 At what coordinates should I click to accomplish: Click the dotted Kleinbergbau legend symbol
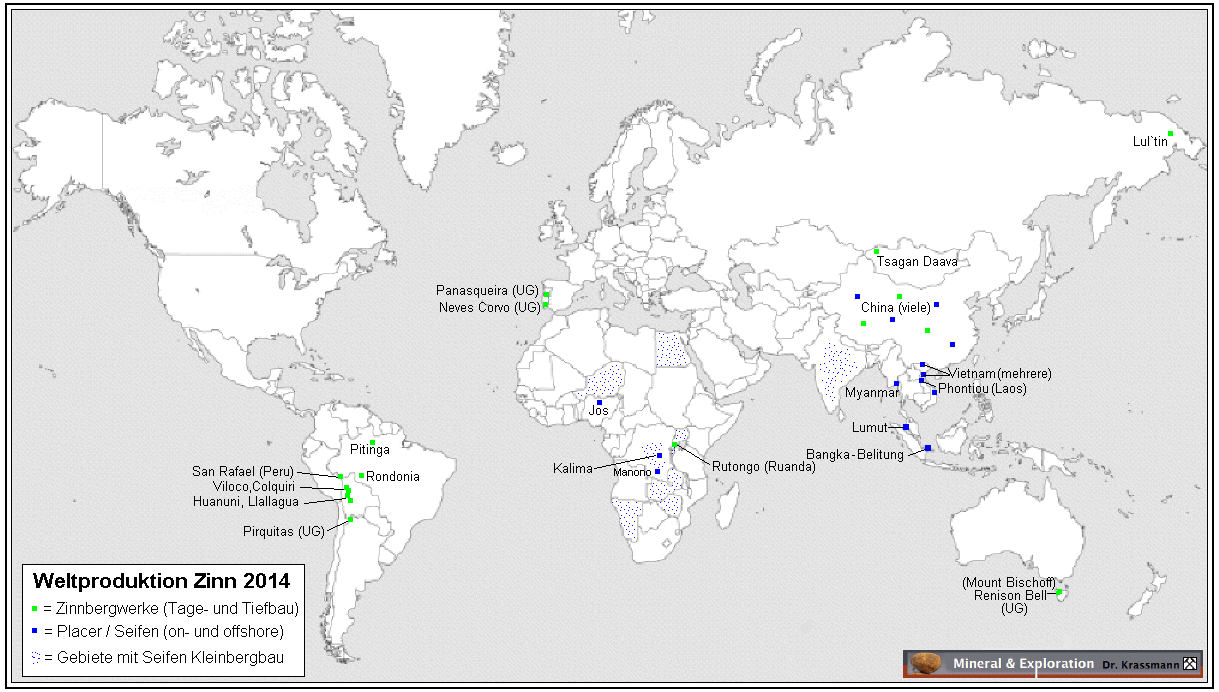pos(36,658)
